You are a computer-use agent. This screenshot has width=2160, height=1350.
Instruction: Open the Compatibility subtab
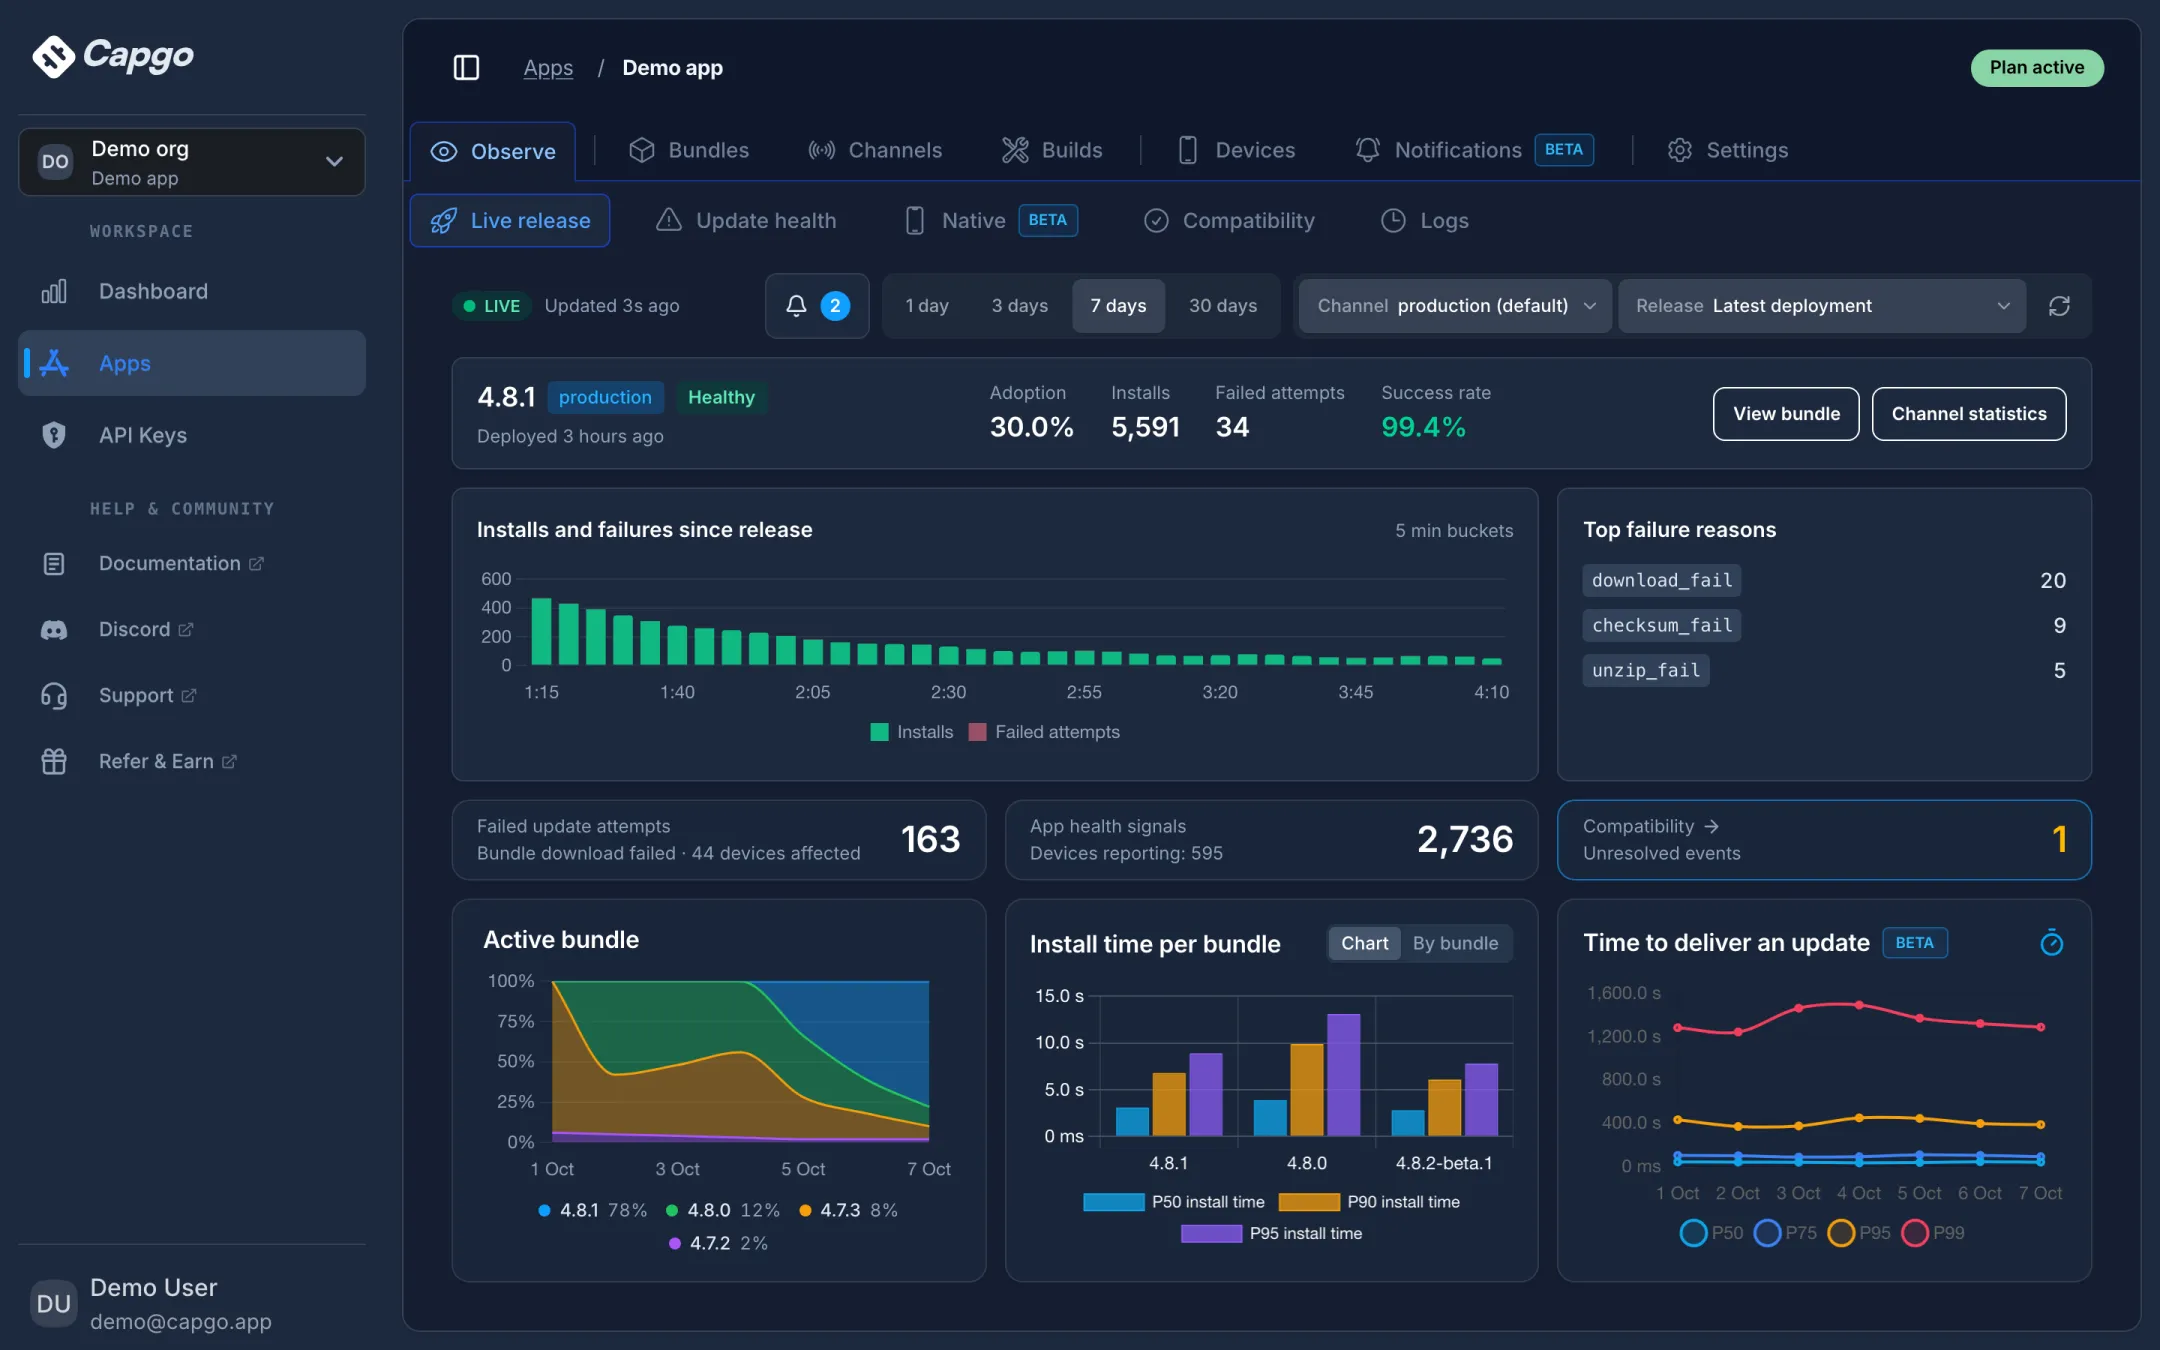click(1229, 220)
